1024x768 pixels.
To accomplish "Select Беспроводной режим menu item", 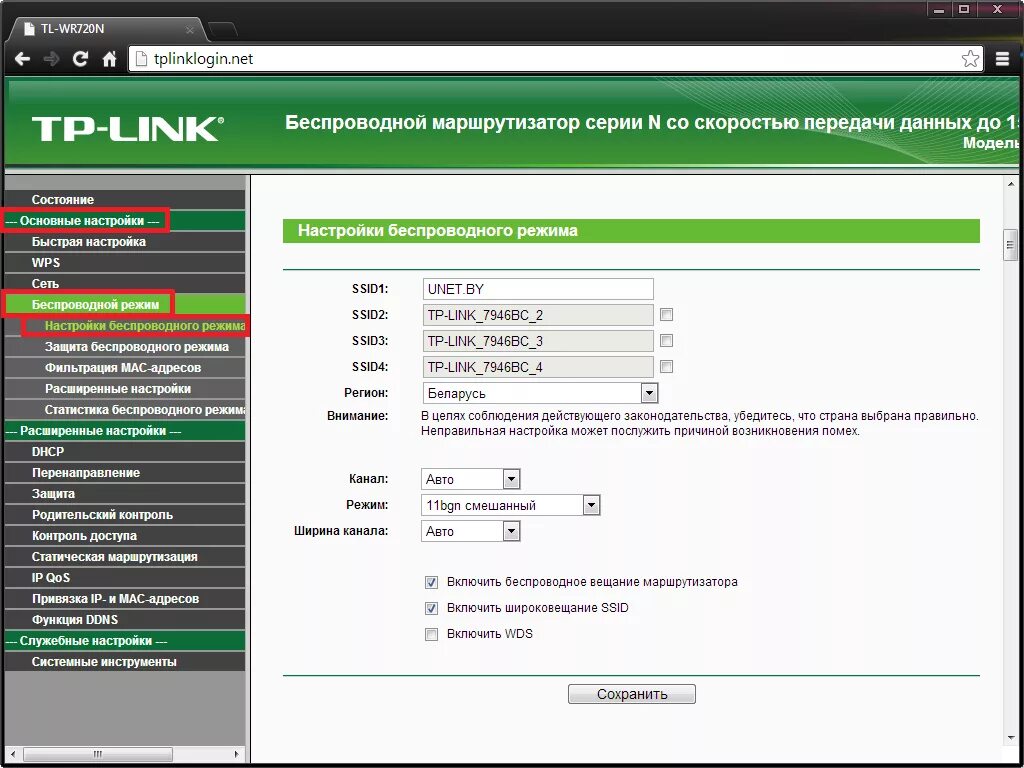I will (x=125, y=304).
